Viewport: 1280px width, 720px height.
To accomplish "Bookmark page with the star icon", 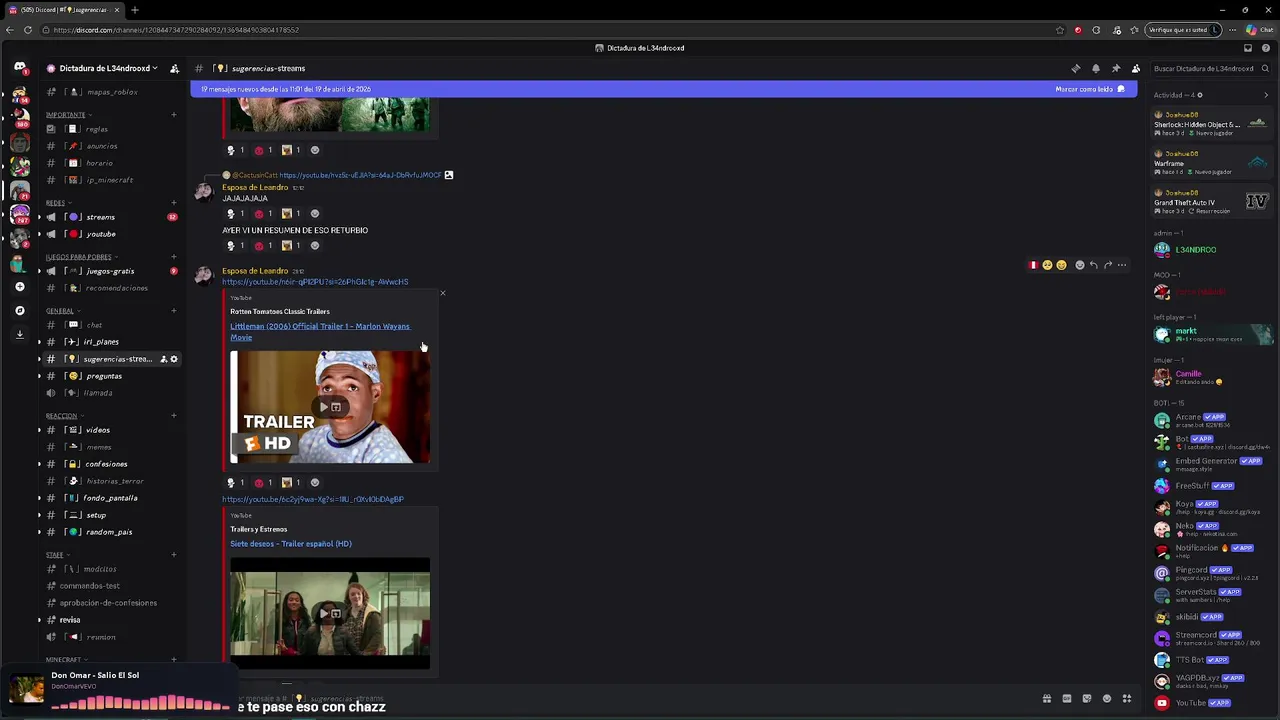I will click(1060, 30).
